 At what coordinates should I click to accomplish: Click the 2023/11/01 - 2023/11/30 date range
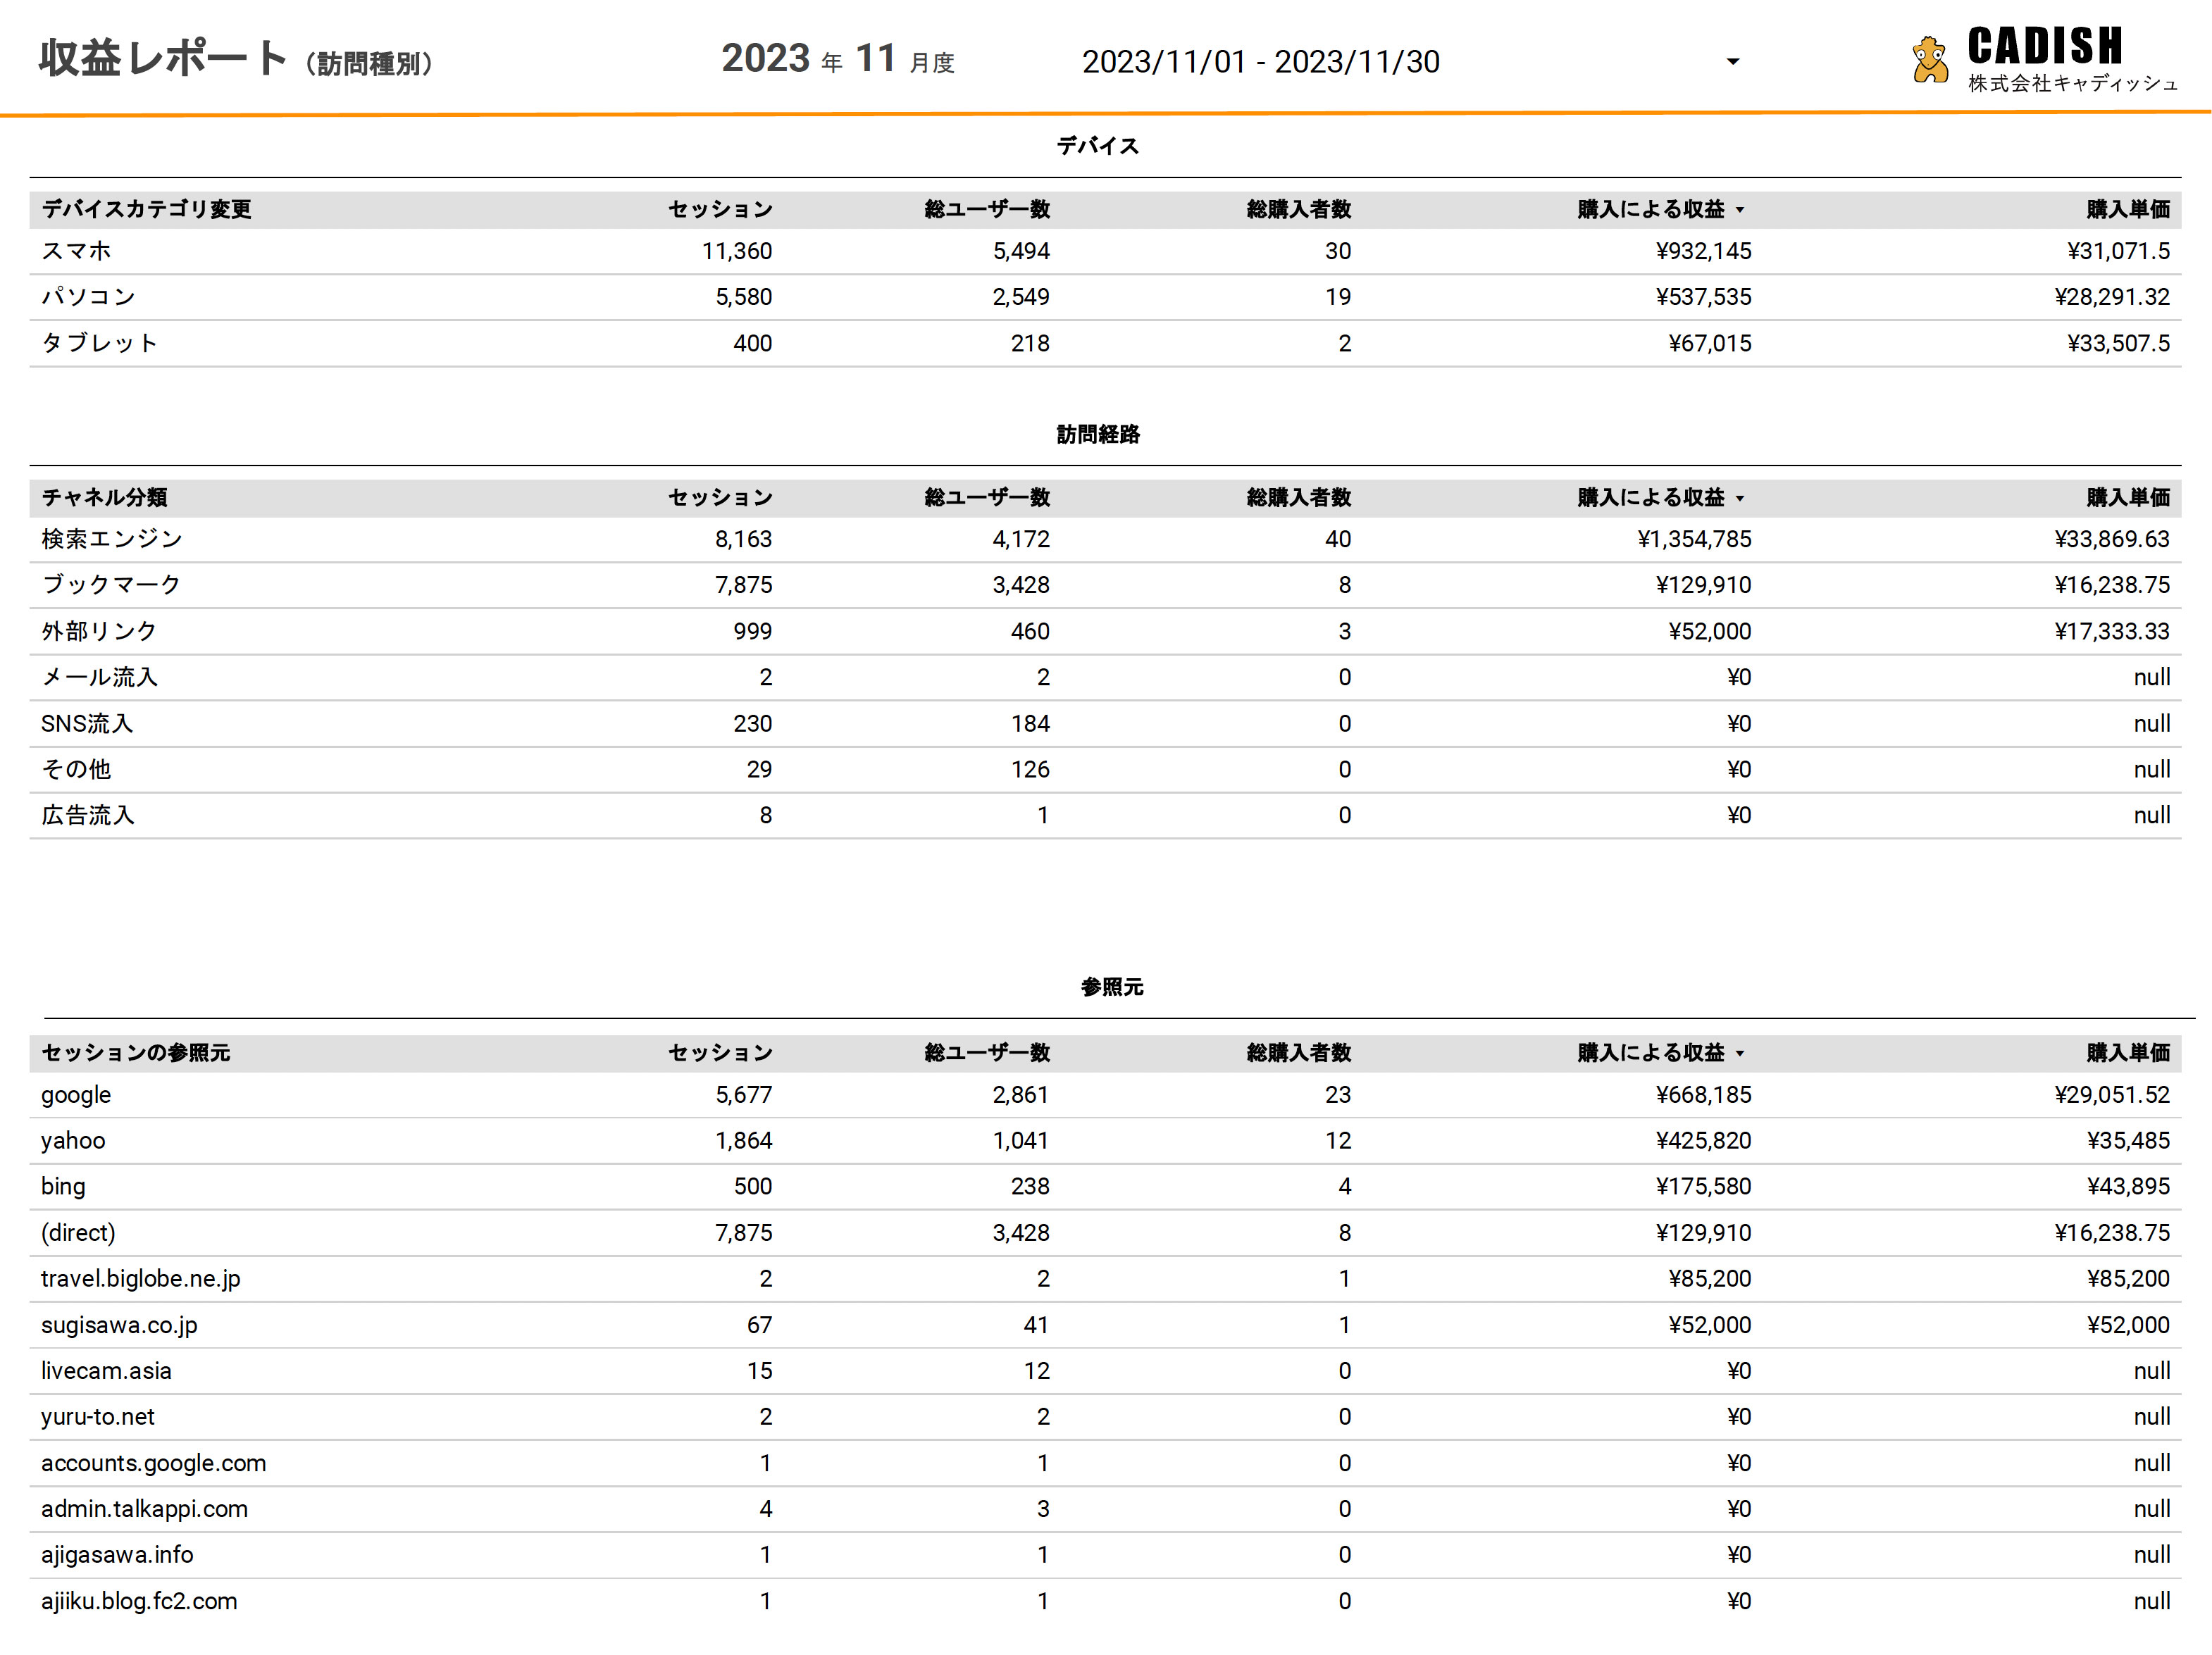(x=1260, y=62)
